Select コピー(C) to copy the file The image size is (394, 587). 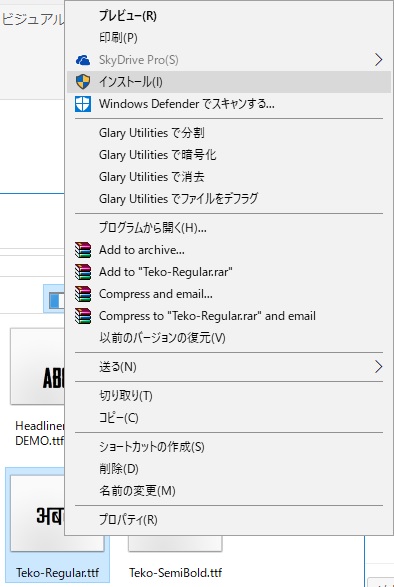[x=229, y=418]
